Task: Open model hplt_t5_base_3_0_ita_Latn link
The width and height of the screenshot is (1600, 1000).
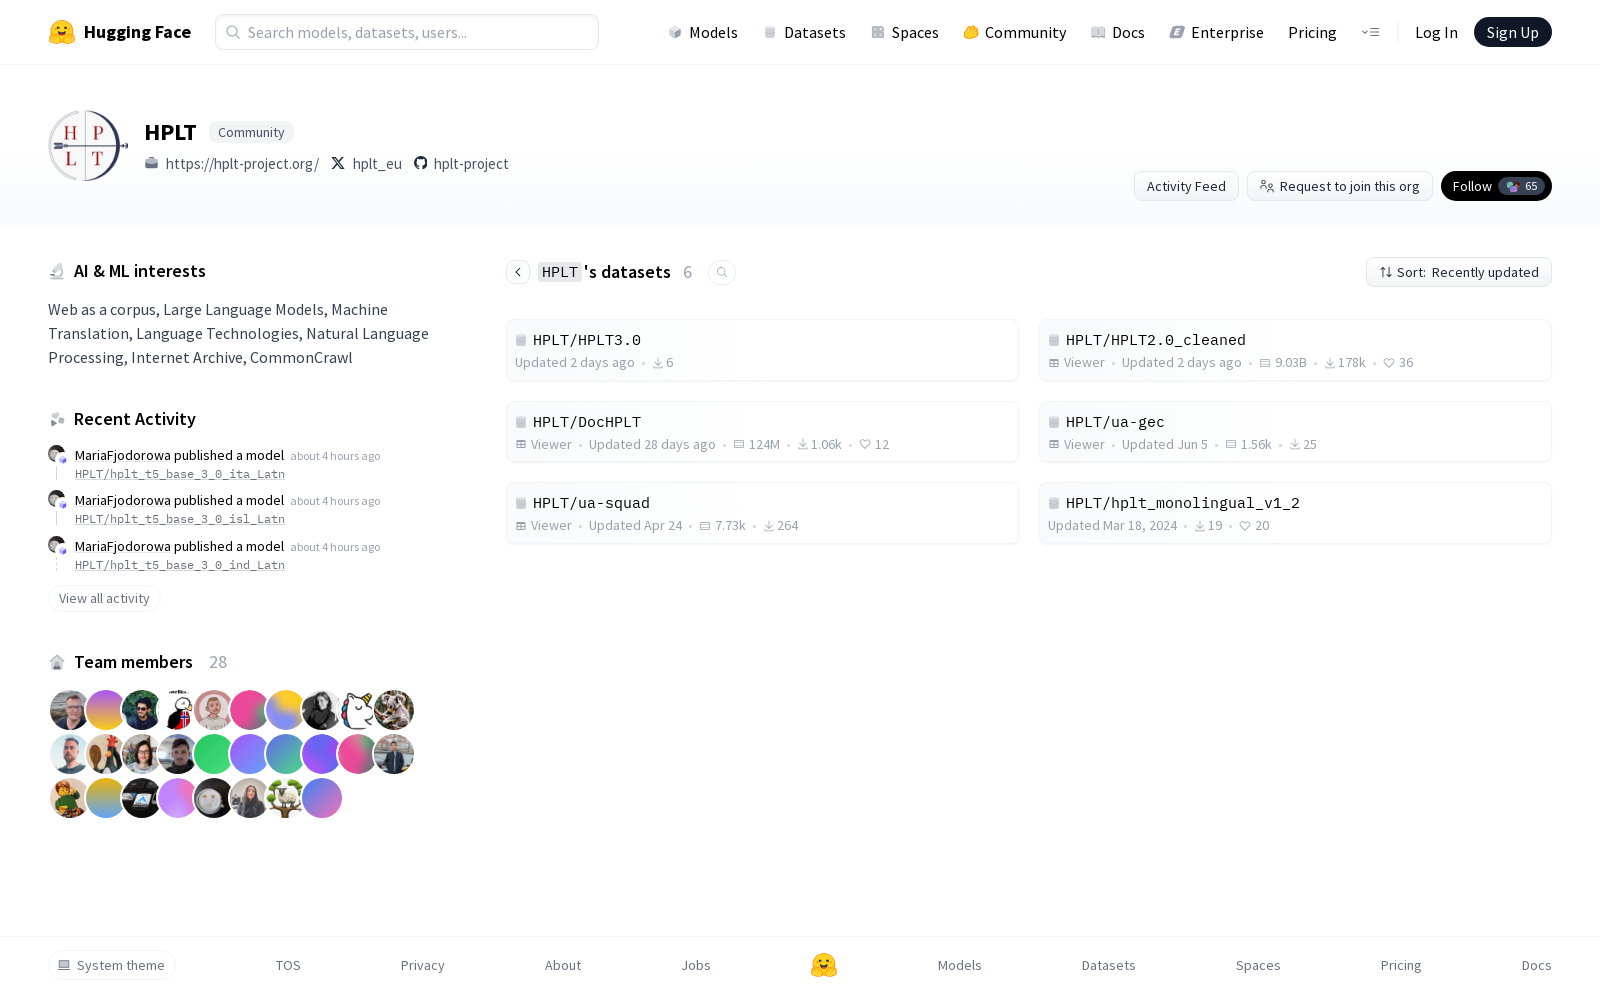Action: click(180, 474)
